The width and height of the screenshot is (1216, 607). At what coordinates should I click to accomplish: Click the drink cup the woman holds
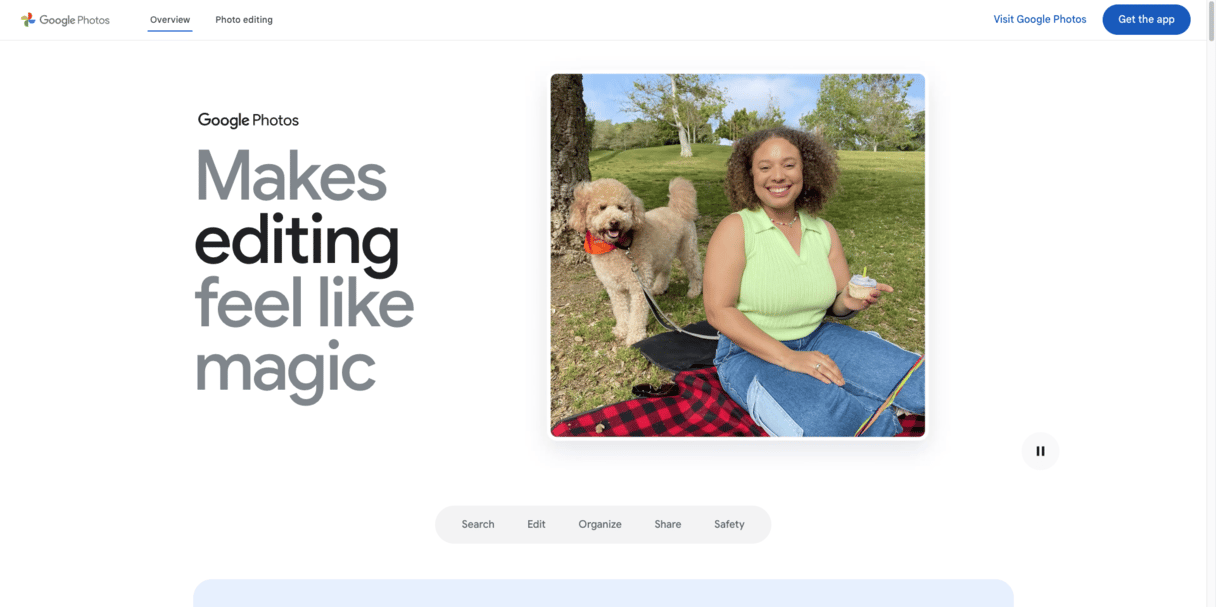pos(862,286)
